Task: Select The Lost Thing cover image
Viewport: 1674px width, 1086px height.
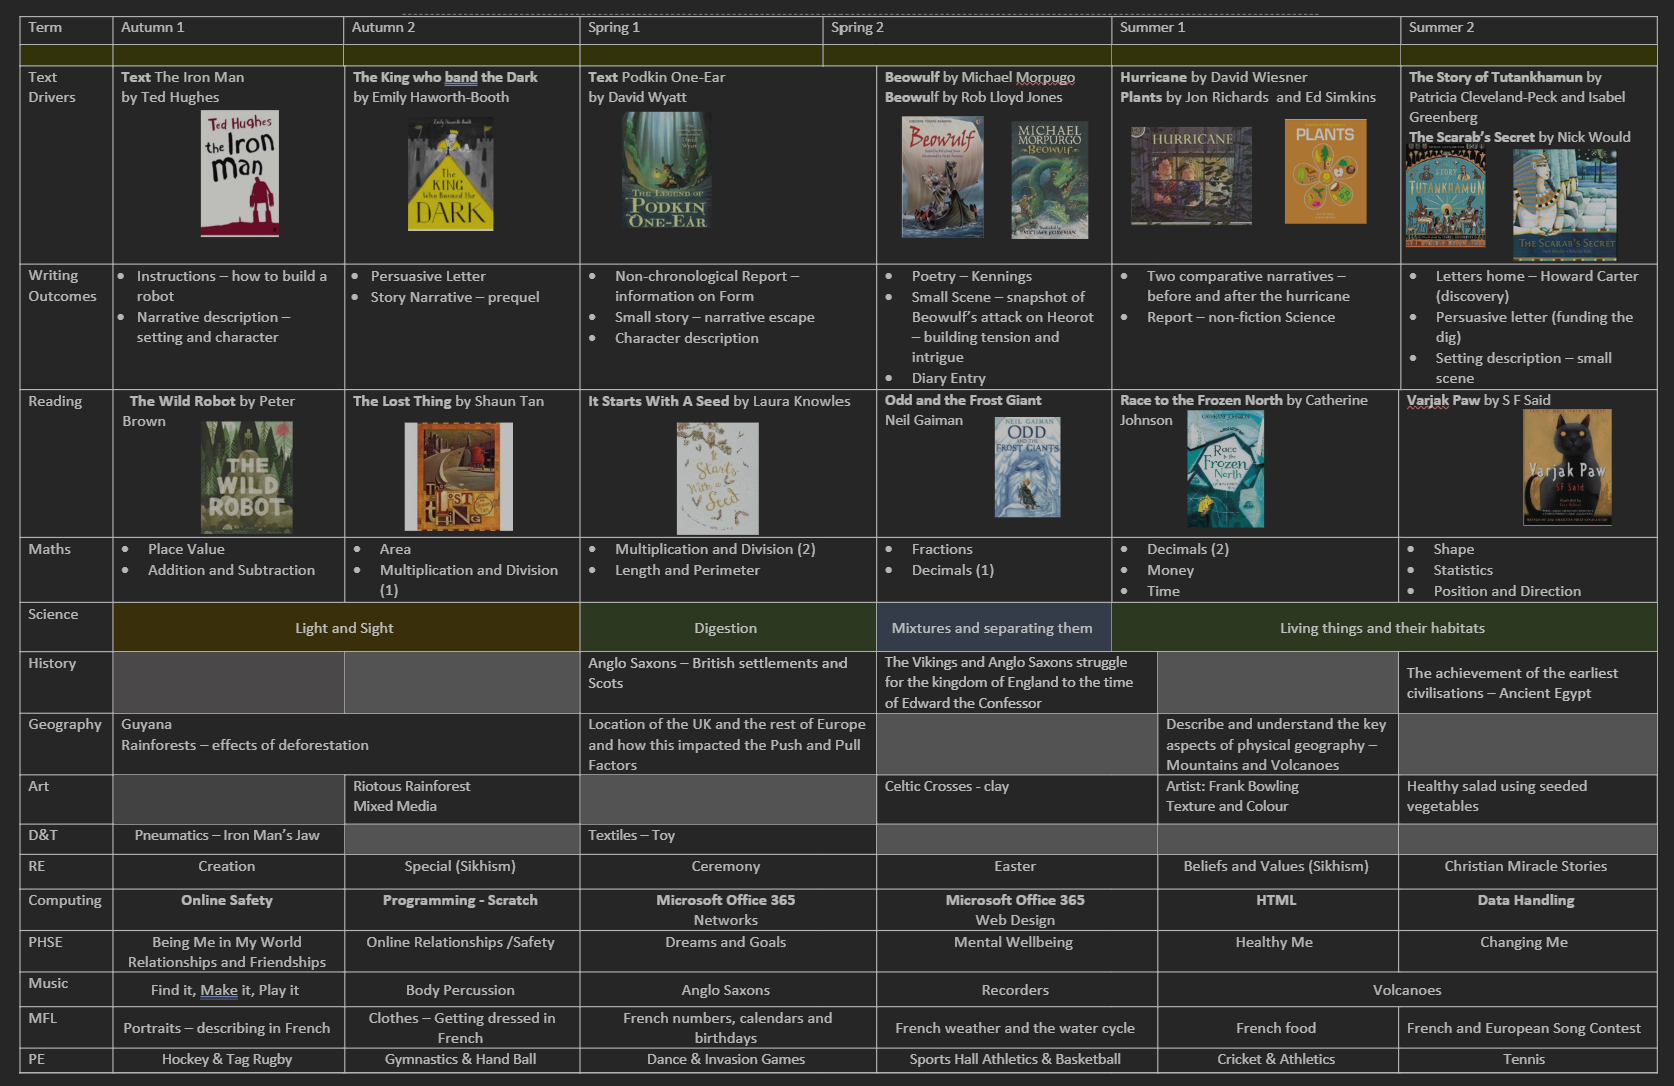Action: click(x=458, y=476)
